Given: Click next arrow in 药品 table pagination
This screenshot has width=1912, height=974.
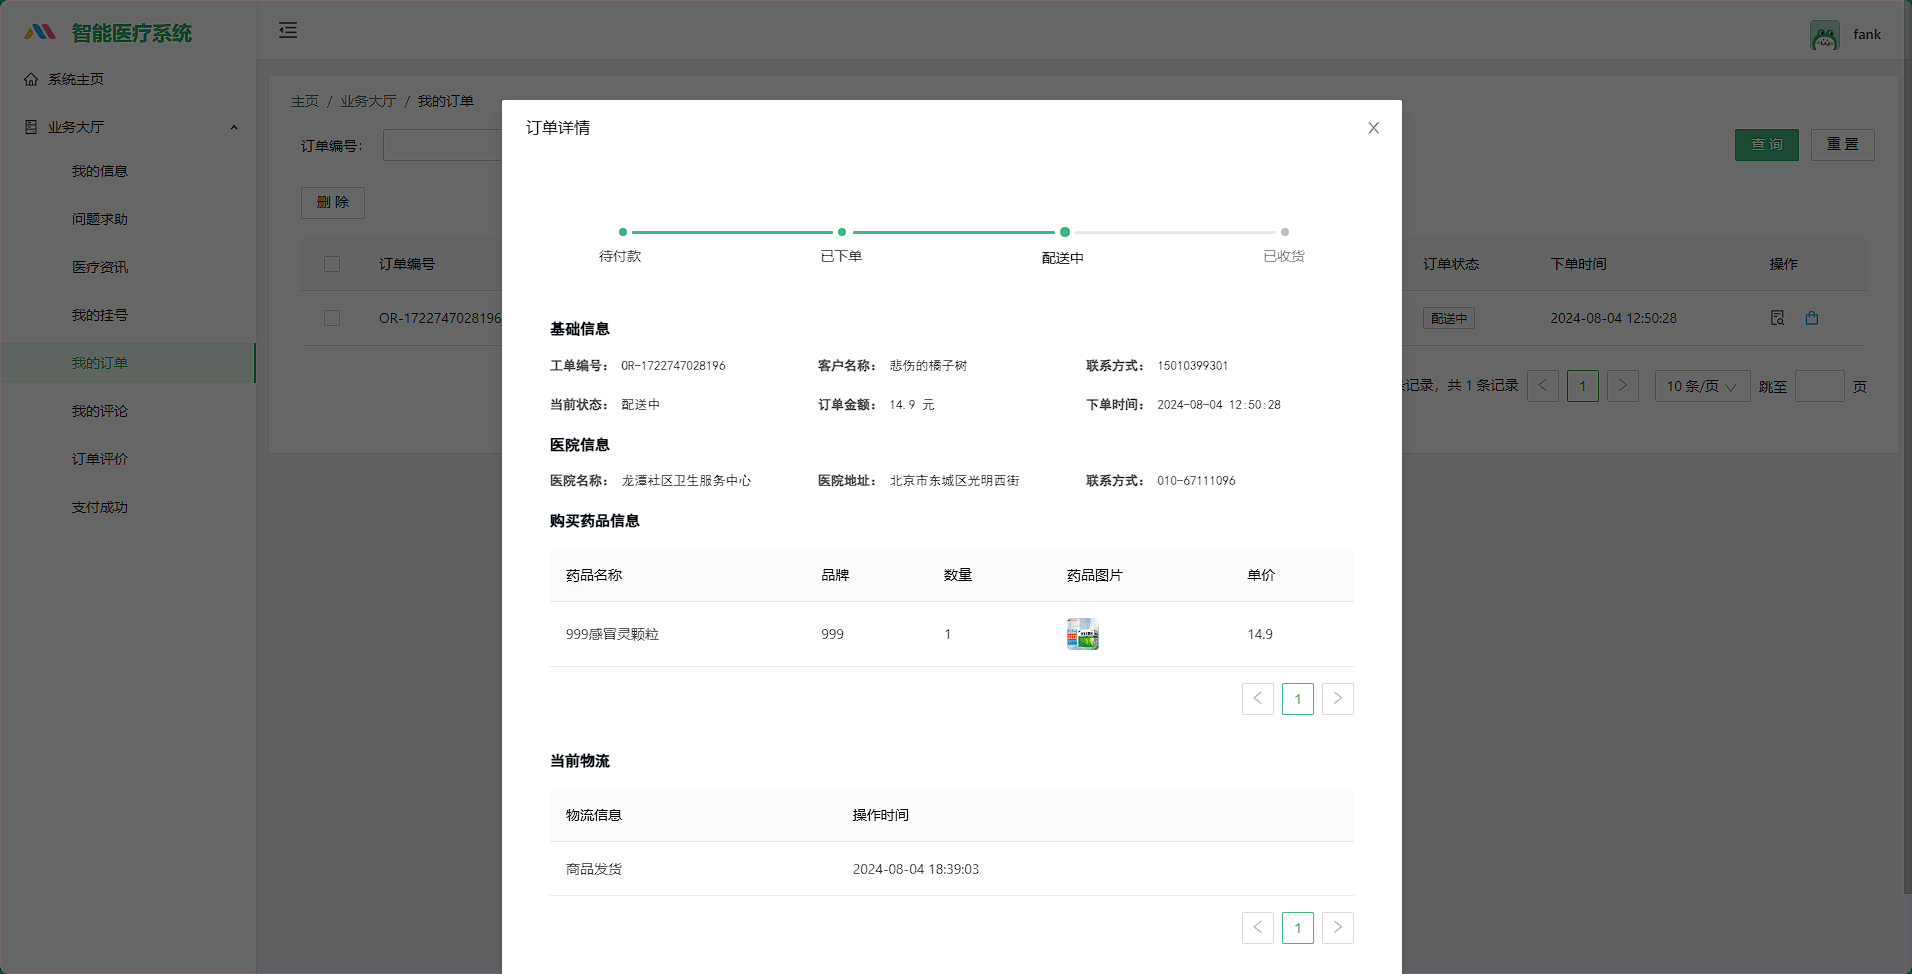Looking at the screenshot, I should click(1338, 699).
